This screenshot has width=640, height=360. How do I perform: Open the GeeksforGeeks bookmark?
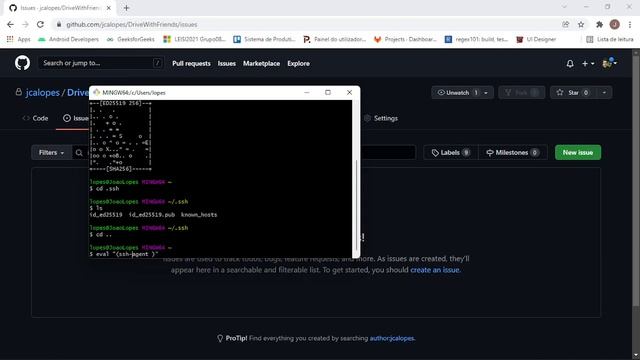131,39
